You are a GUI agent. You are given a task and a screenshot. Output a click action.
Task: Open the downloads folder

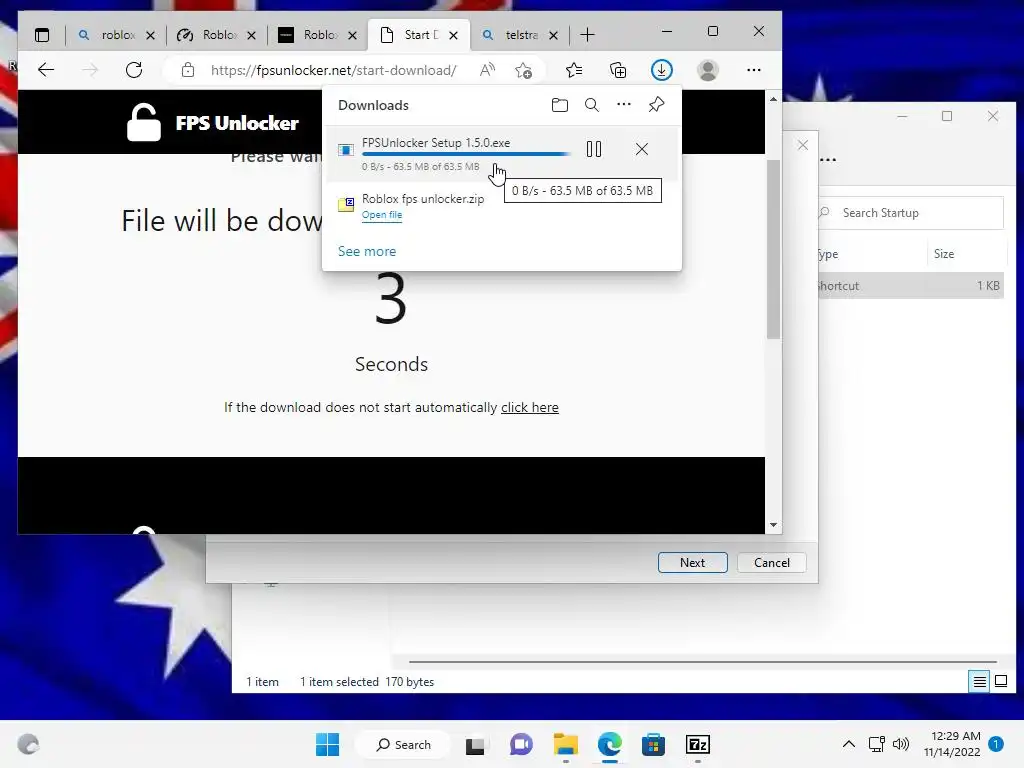[560, 104]
